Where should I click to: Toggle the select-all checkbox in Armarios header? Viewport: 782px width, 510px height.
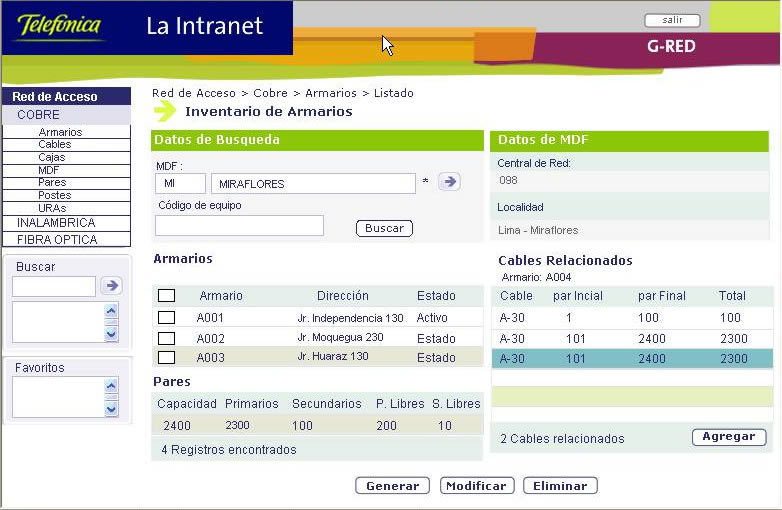[x=166, y=295]
